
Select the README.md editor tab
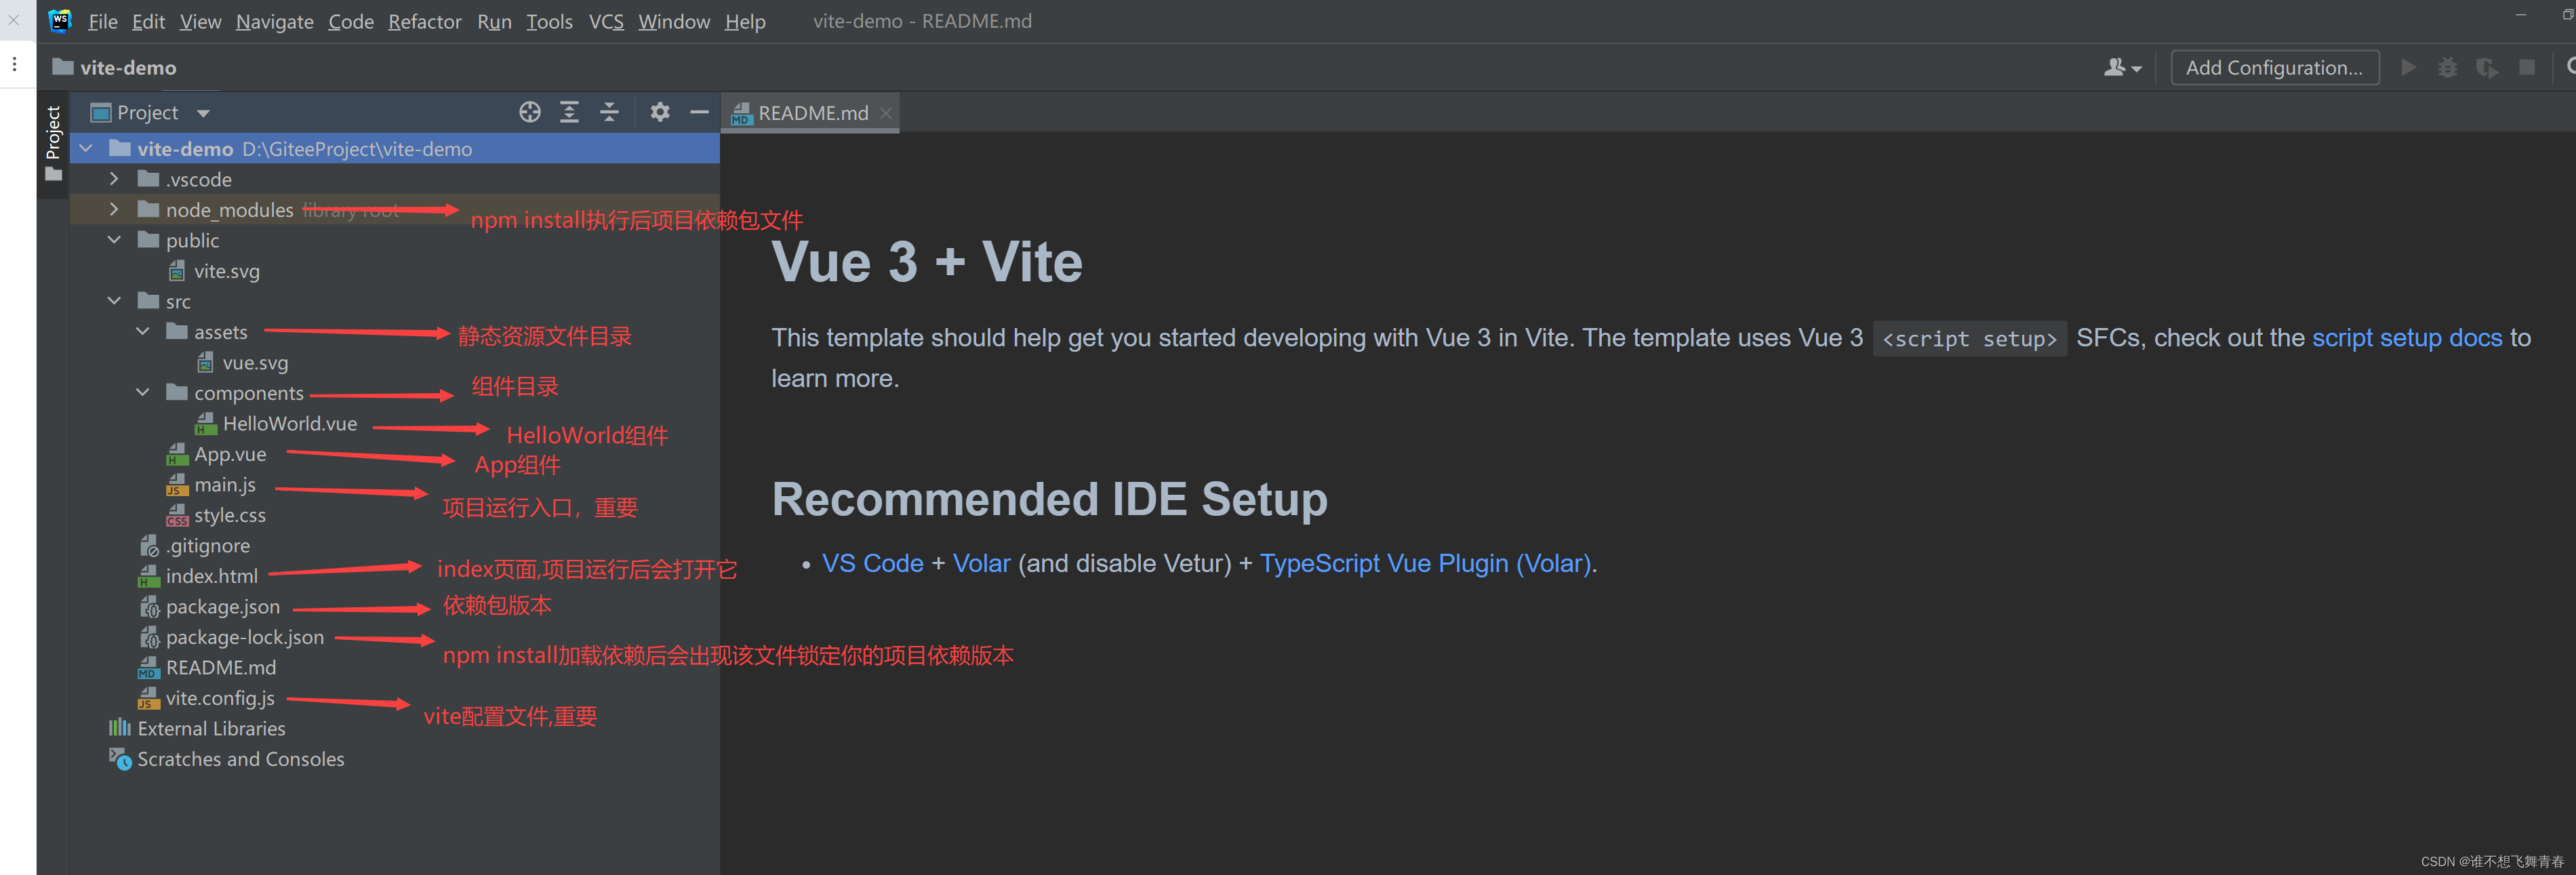810,113
